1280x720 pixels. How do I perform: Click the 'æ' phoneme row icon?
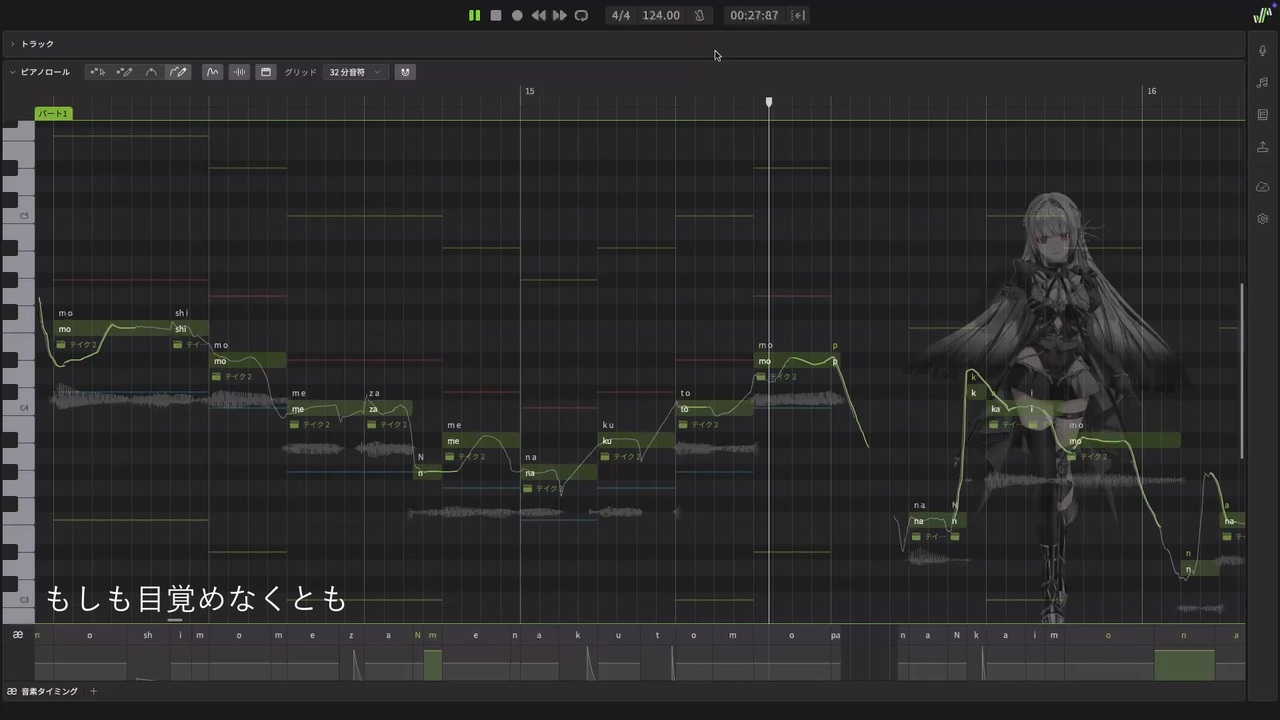coord(17,635)
